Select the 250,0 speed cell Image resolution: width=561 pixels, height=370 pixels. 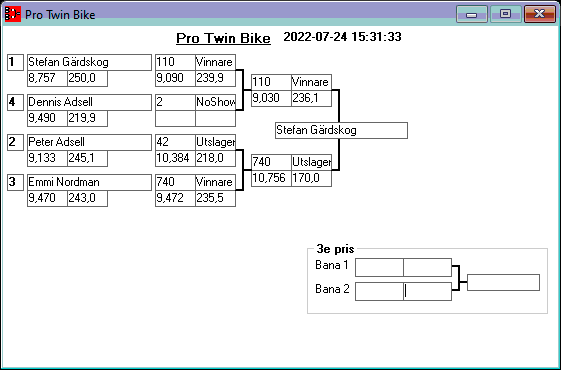pyautogui.click(x=87, y=78)
